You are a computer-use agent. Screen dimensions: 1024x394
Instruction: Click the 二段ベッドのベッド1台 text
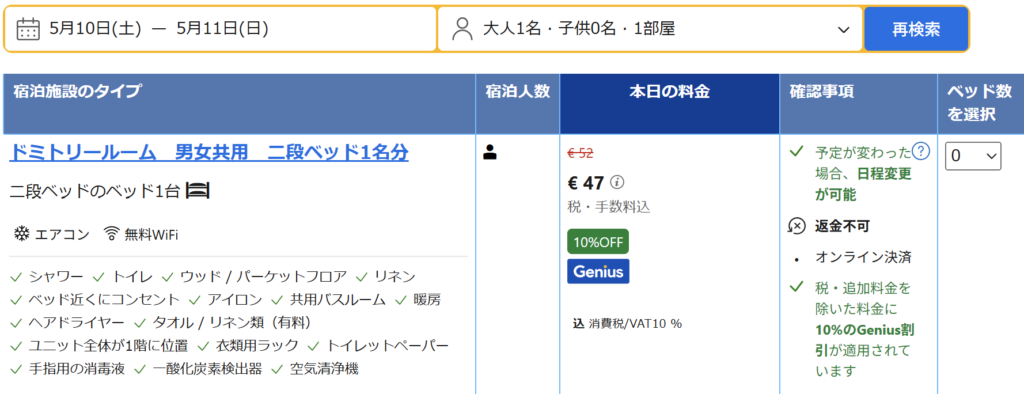(96, 191)
